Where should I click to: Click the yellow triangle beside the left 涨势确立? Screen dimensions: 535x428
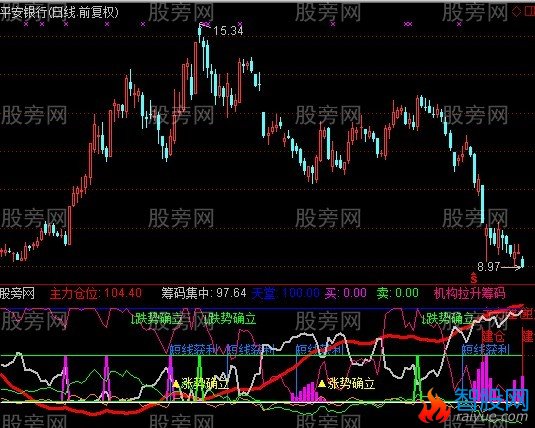tap(176, 384)
